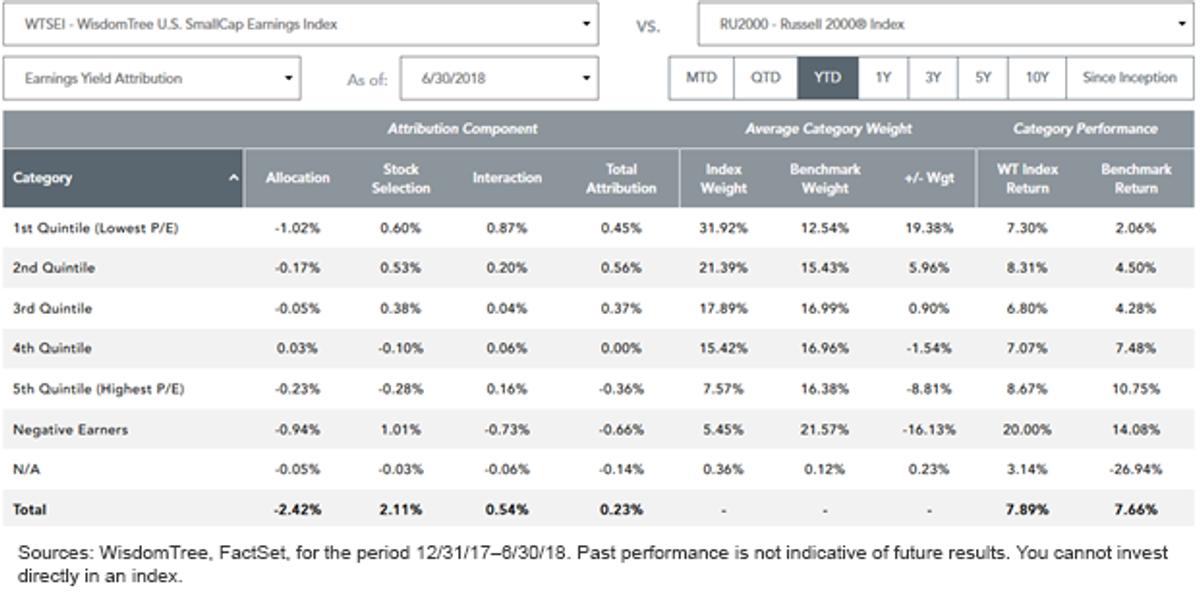Image resolution: width=1200 pixels, height=601 pixels.
Task: Click the WT Index Return header
Action: [x=1027, y=178]
